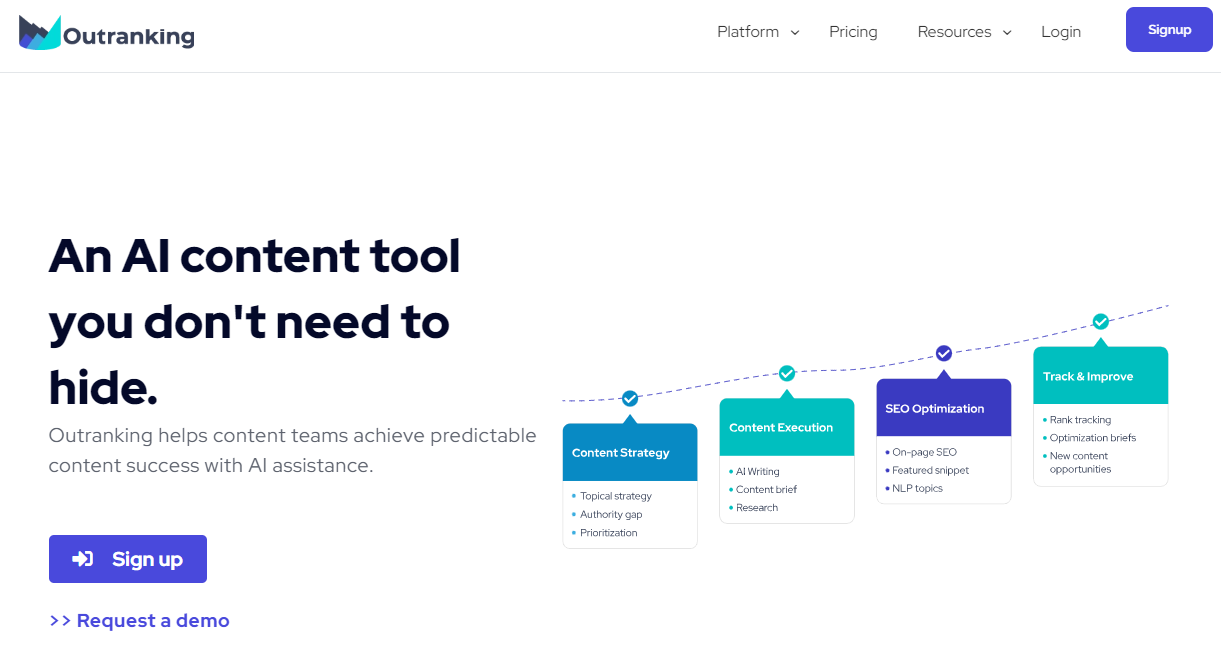1221x646 pixels.
Task: Expand the Resources dropdown chevron
Action: [x=1007, y=33]
